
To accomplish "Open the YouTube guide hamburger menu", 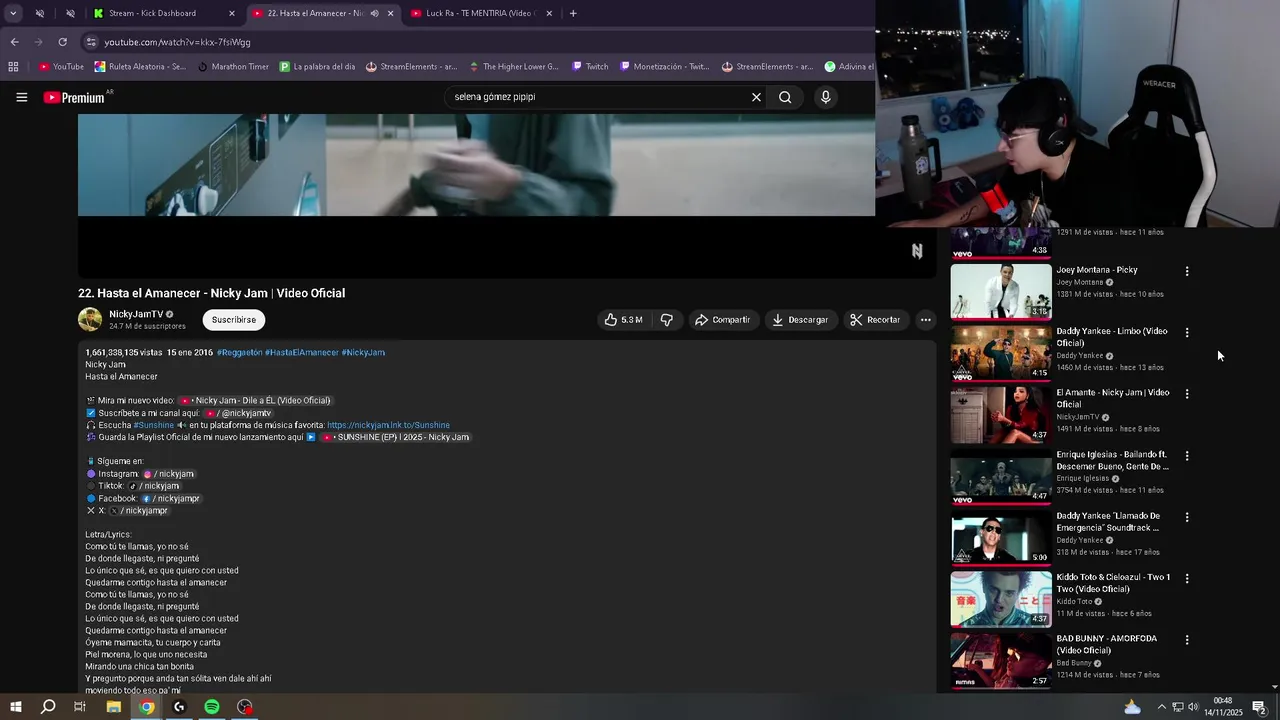I will [x=21, y=97].
